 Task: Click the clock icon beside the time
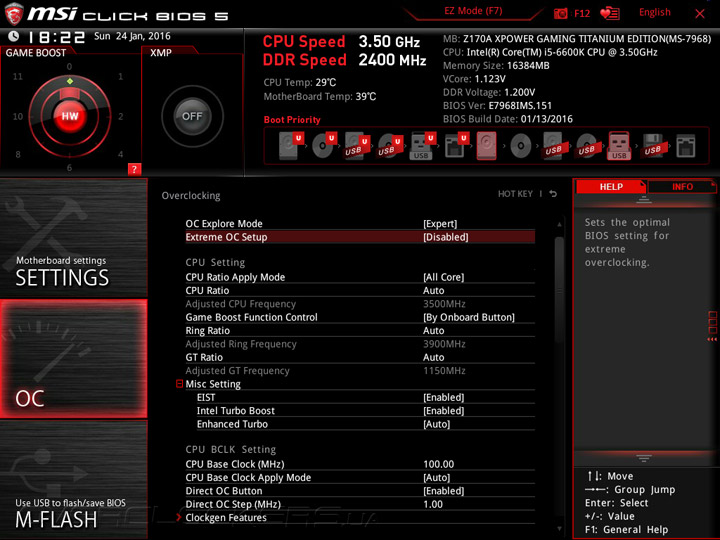(x=14, y=36)
